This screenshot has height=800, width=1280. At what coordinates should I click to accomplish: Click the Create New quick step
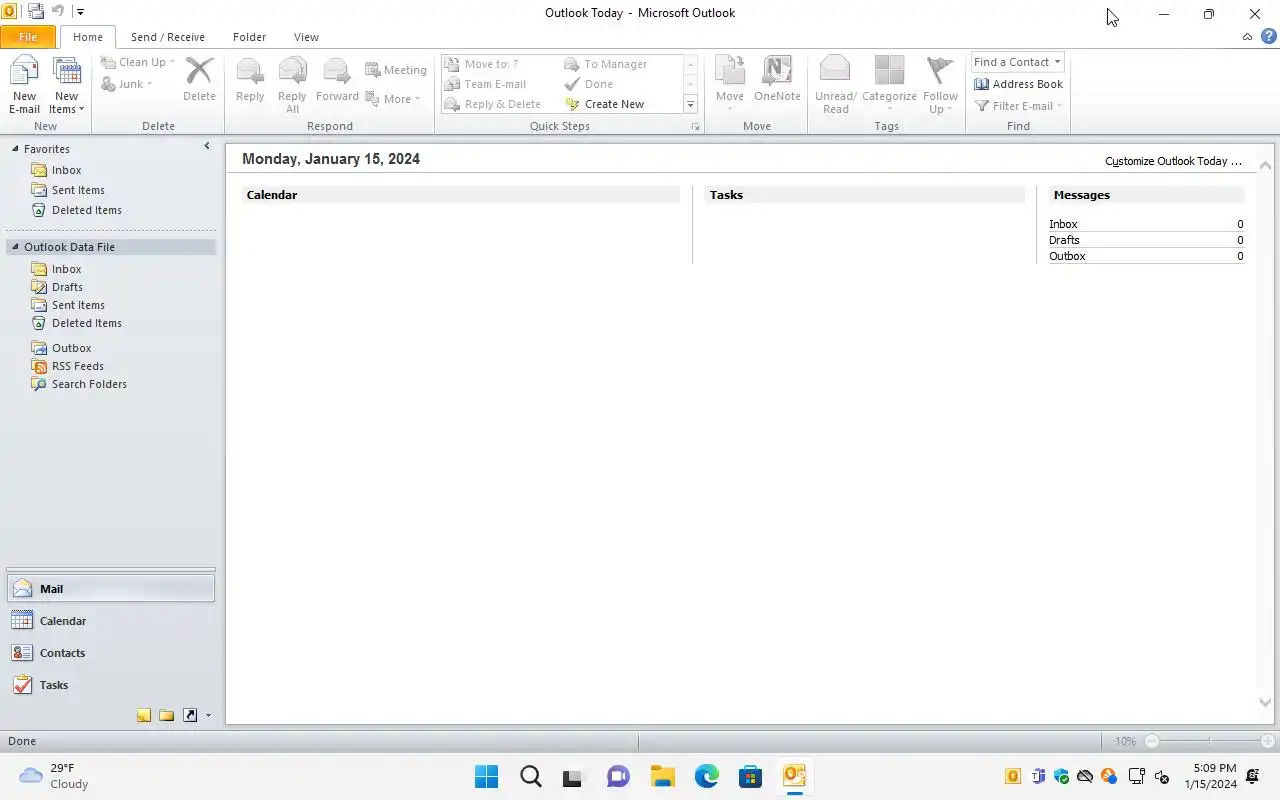click(604, 104)
